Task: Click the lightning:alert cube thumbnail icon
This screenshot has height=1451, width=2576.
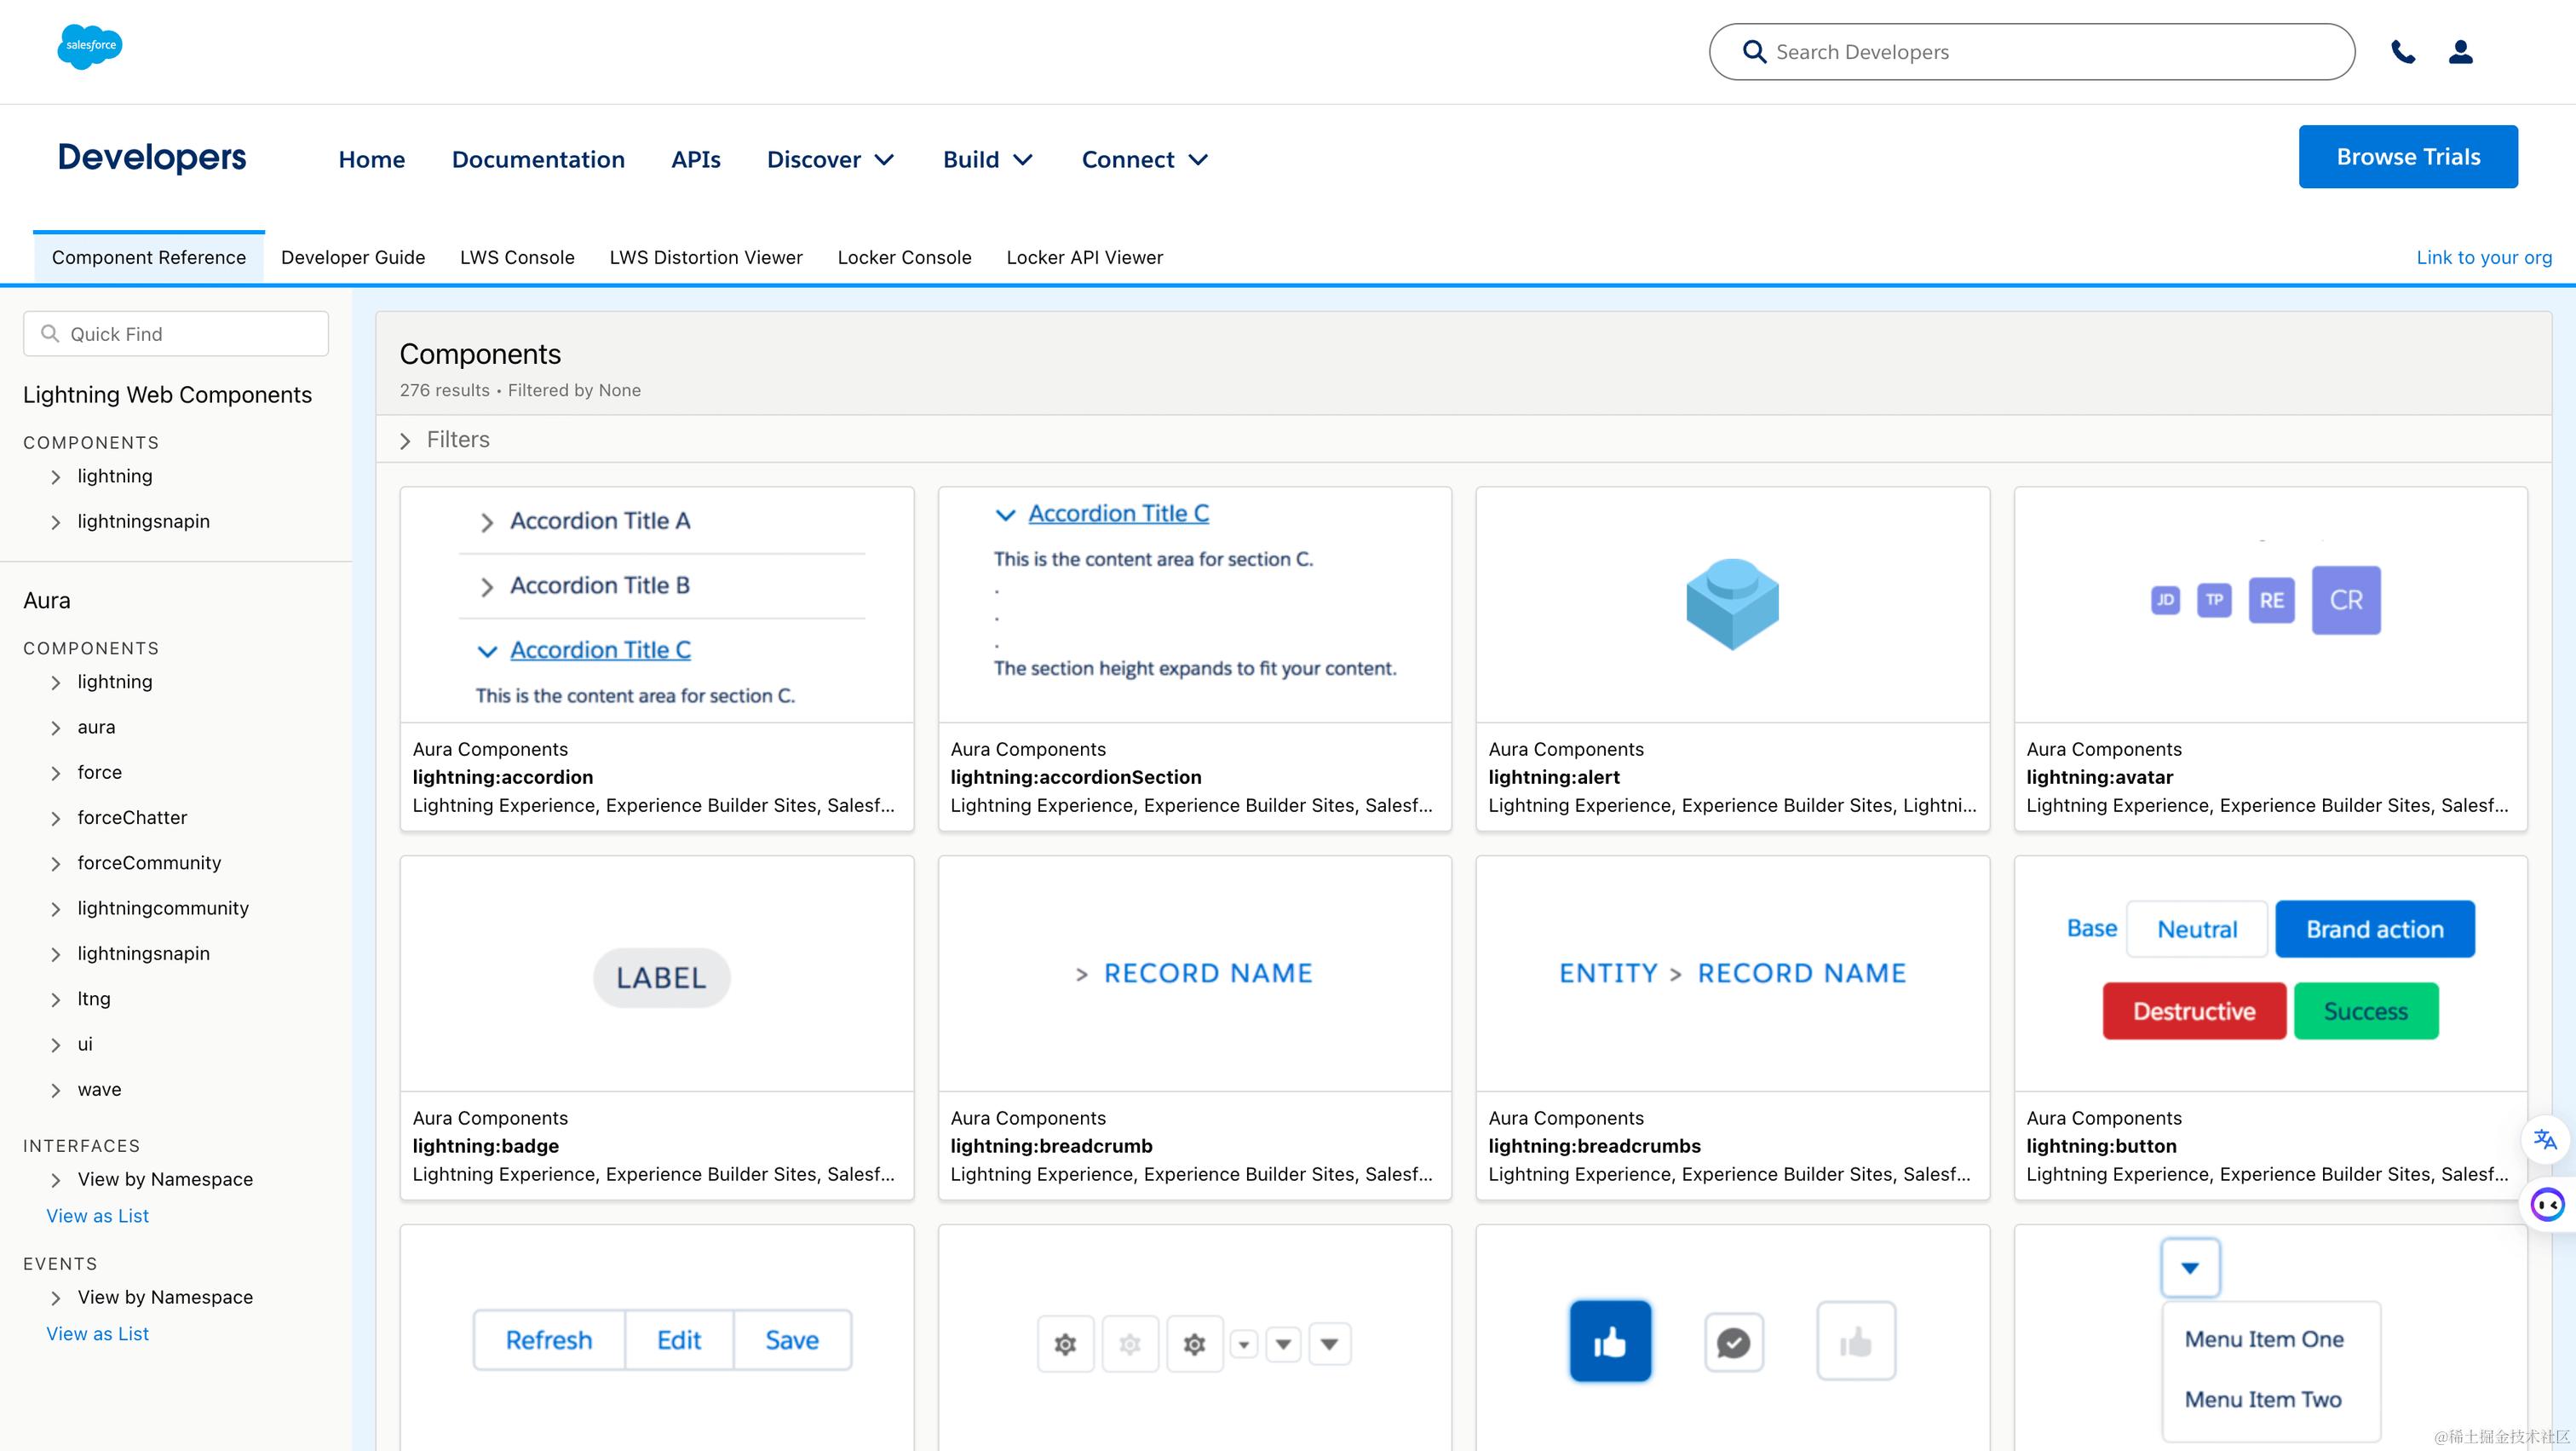Action: (x=1732, y=603)
